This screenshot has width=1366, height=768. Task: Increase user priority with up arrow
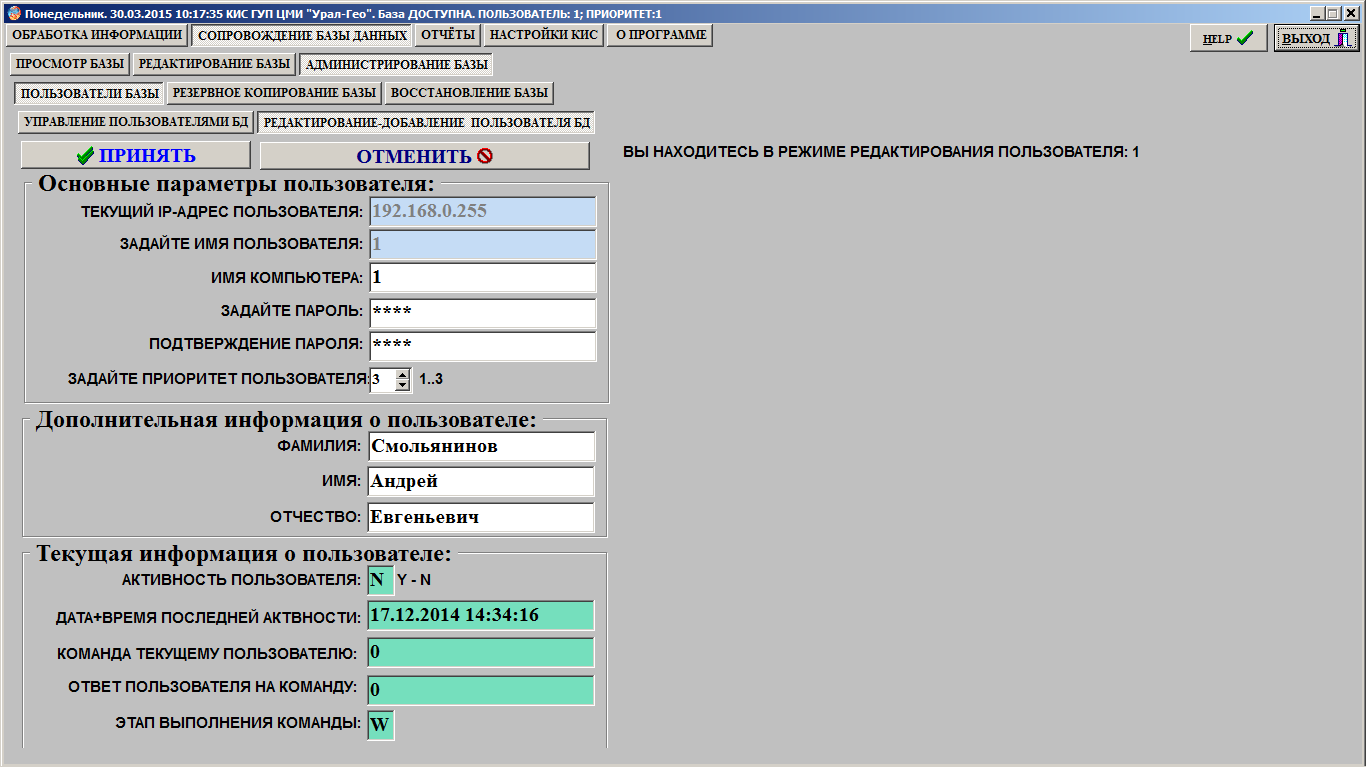point(403,374)
